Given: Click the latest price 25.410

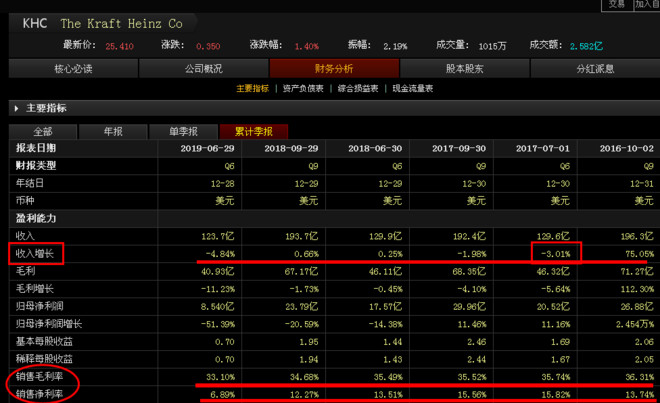Looking at the screenshot, I should click(120, 46).
